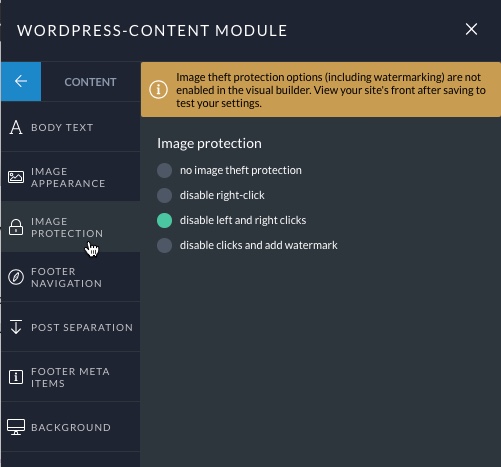Click the Footer Navigation compass icon

click(16, 277)
